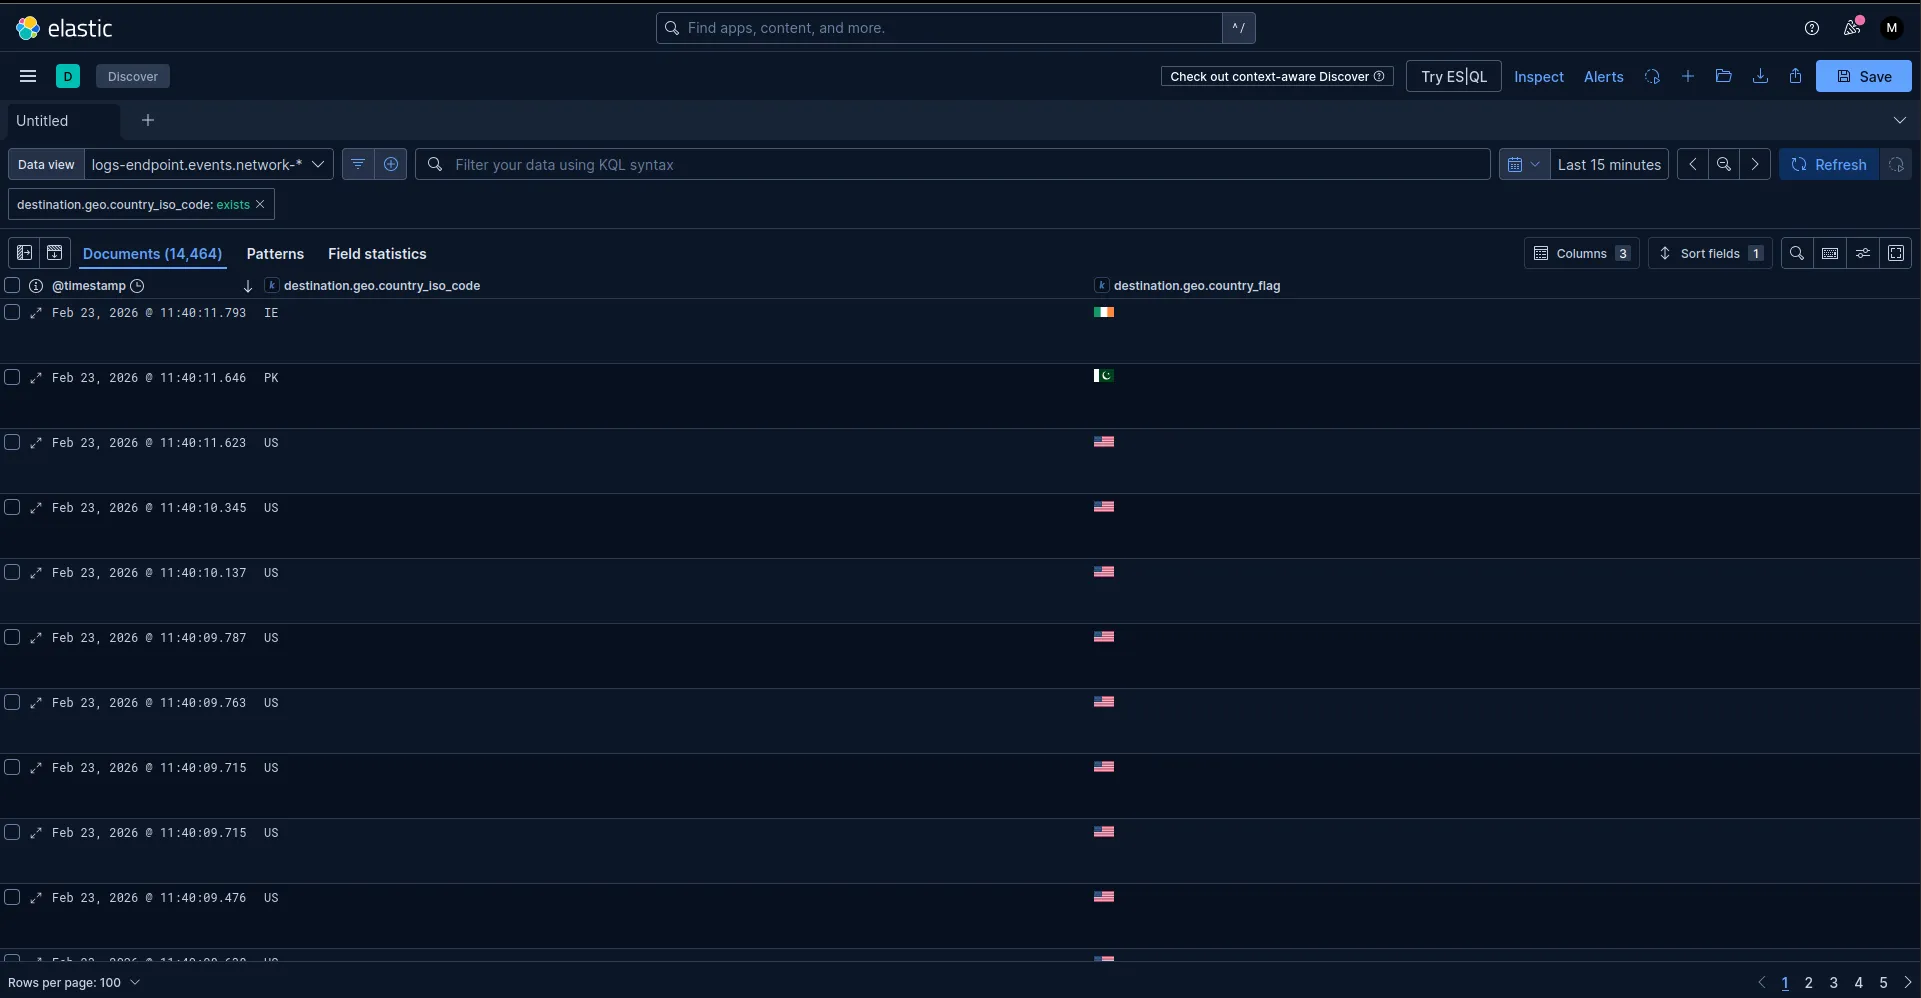
Task: Click Check out context-aware Discover badge
Action: [x=1277, y=76]
